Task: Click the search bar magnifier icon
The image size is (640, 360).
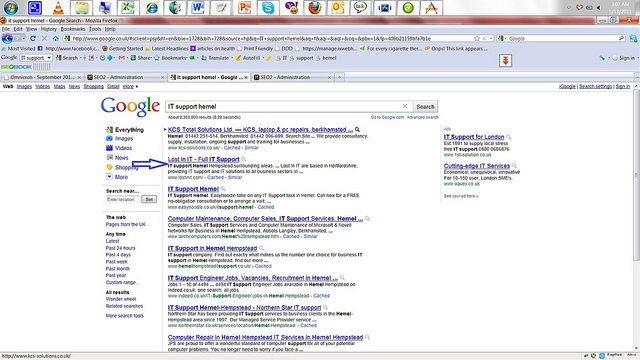Action: [x=621, y=38]
